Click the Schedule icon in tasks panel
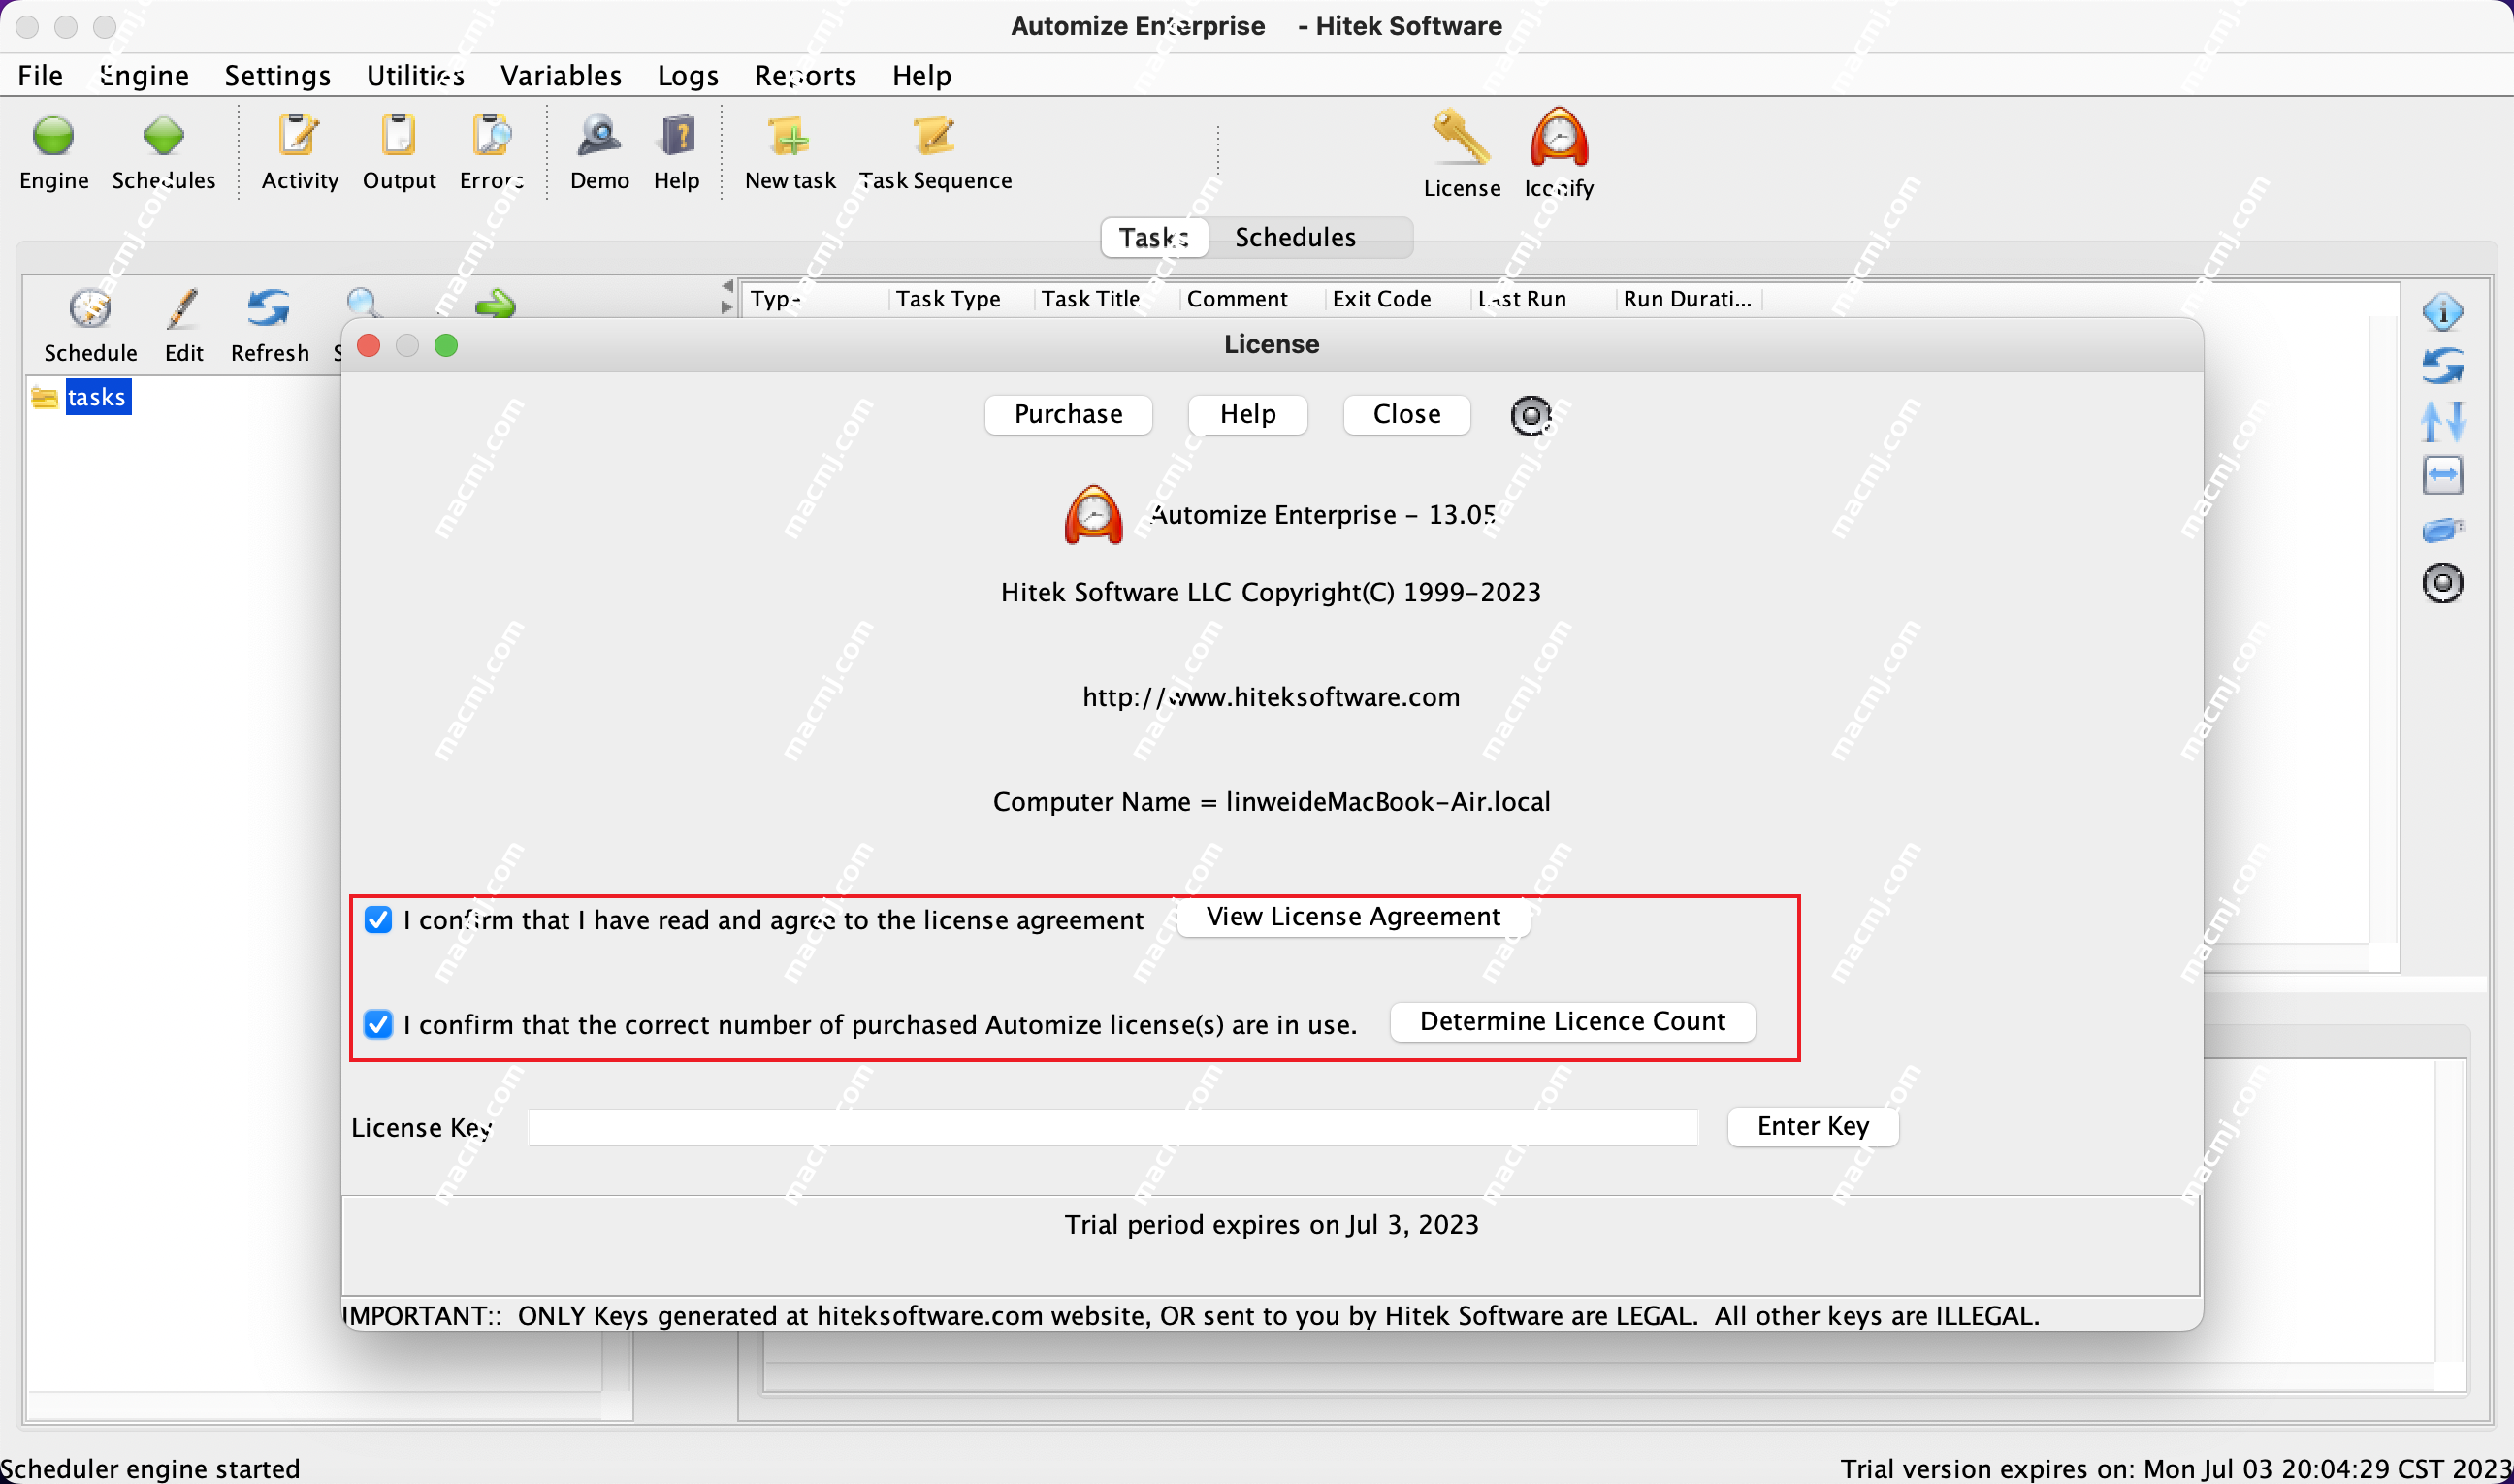The width and height of the screenshot is (2514, 1484). coord(90,308)
